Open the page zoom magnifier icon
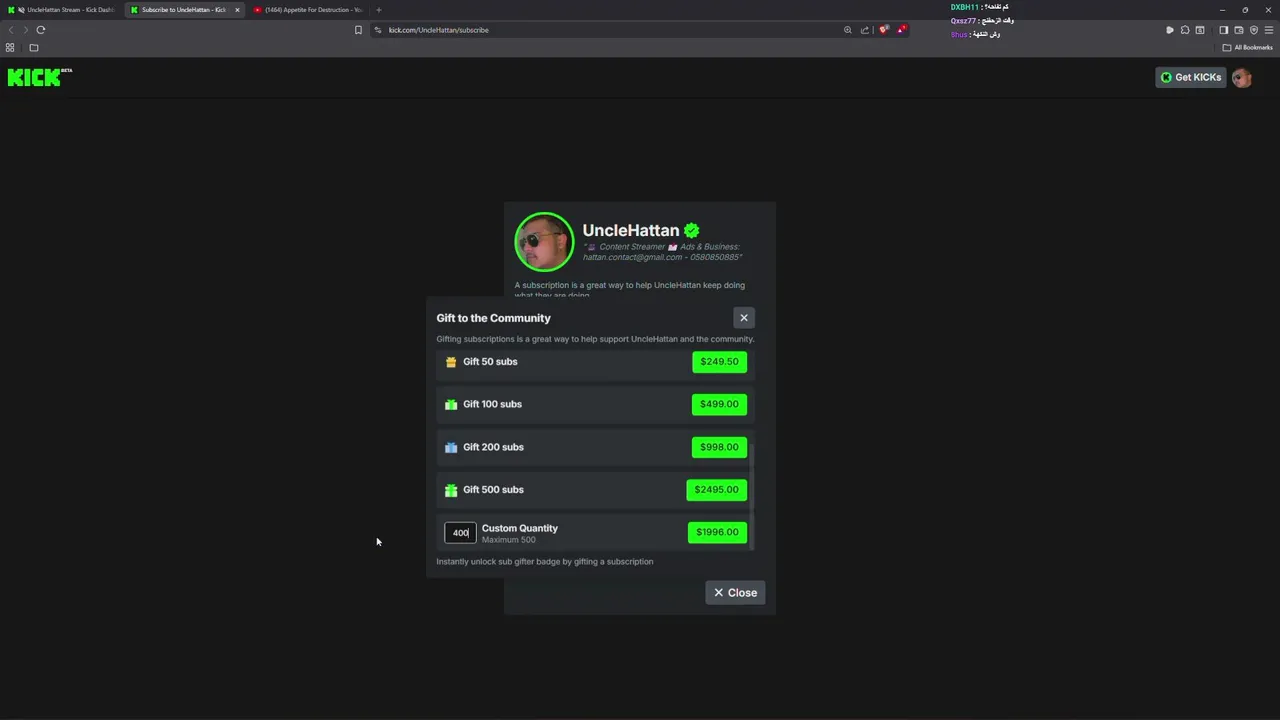This screenshot has width=1280, height=720. click(x=848, y=30)
